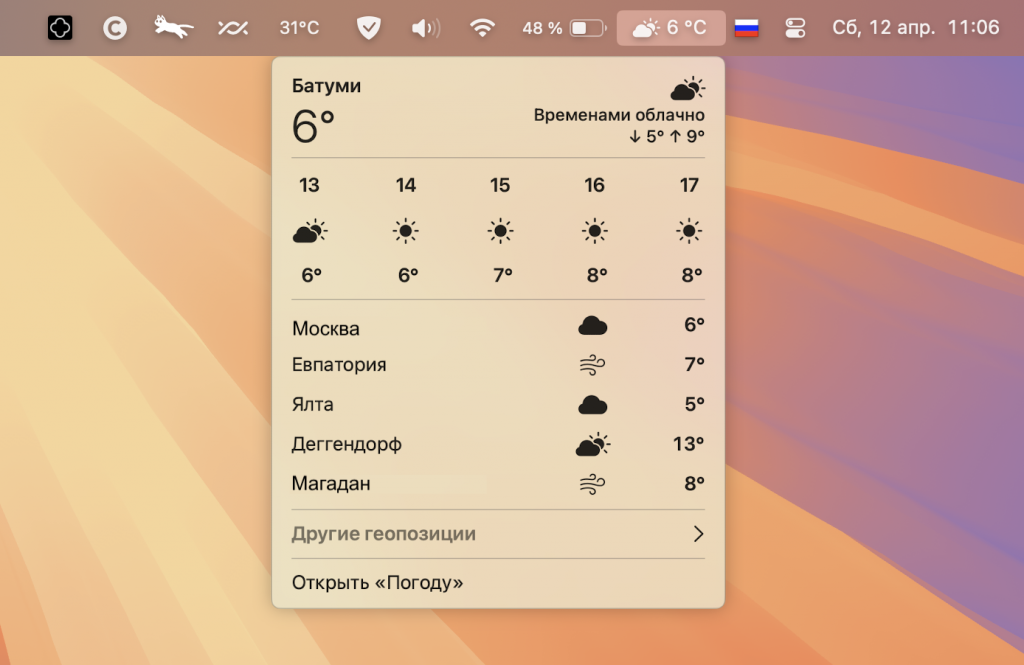This screenshot has width=1024, height=665.
Task: Click the 13° value for Деггендорф
Action: [689, 444]
